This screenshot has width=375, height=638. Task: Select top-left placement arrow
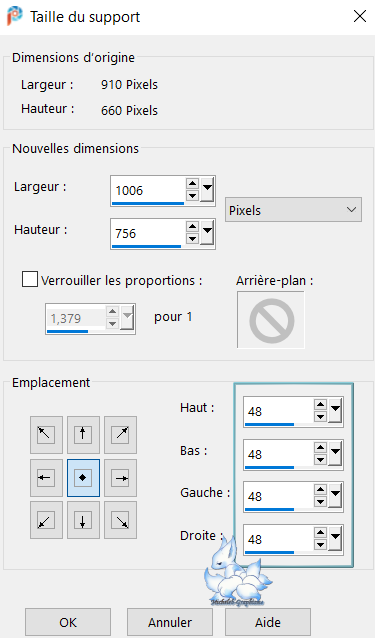[46, 435]
